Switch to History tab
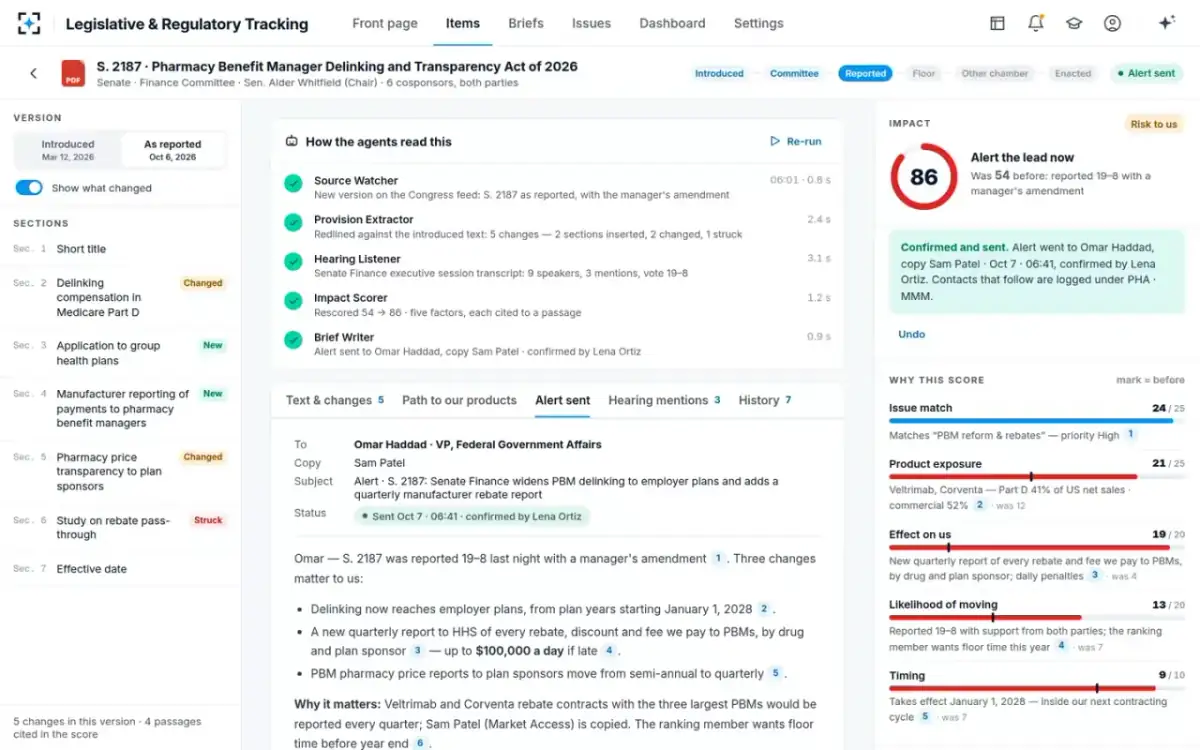The image size is (1200, 750). click(x=765, y=400)
